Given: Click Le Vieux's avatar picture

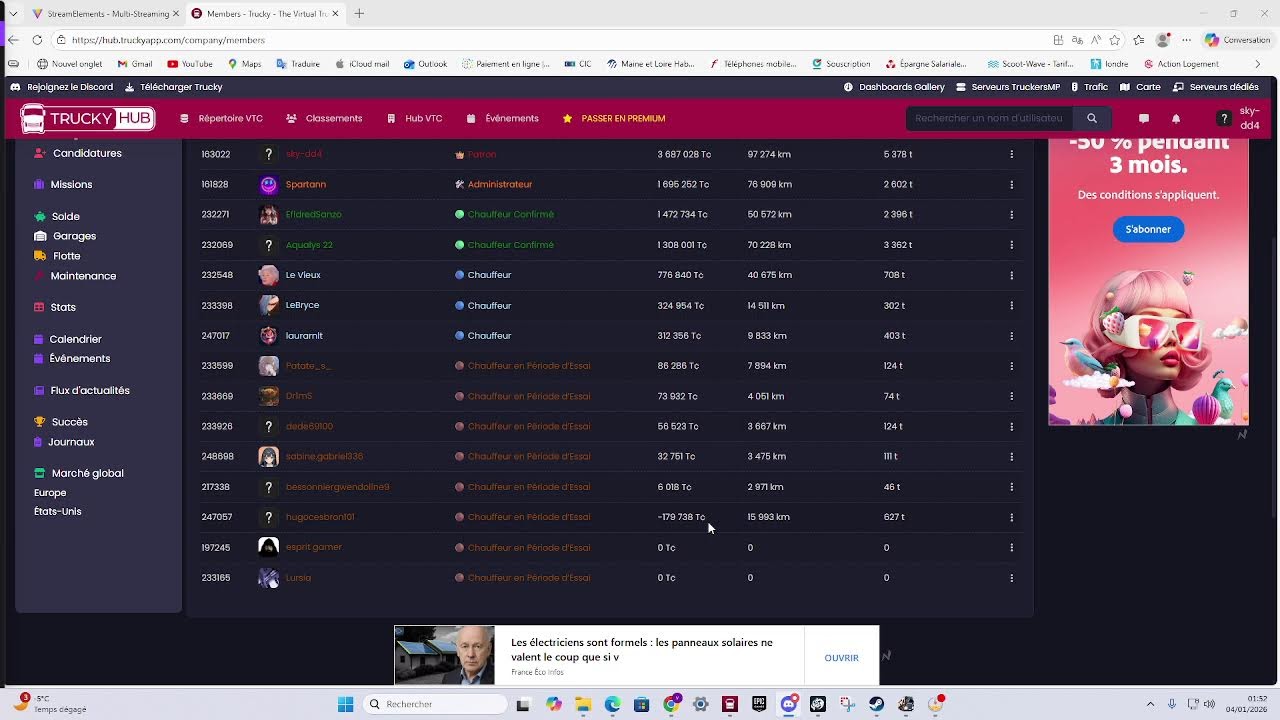Looking at the screenshot, I should (x=268, y=275).
